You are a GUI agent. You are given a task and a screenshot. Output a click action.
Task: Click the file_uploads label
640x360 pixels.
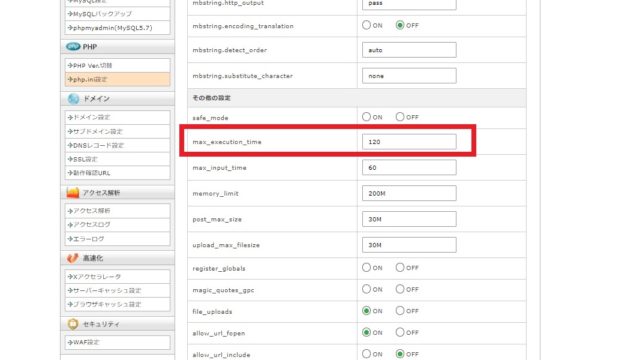(212, 312)
